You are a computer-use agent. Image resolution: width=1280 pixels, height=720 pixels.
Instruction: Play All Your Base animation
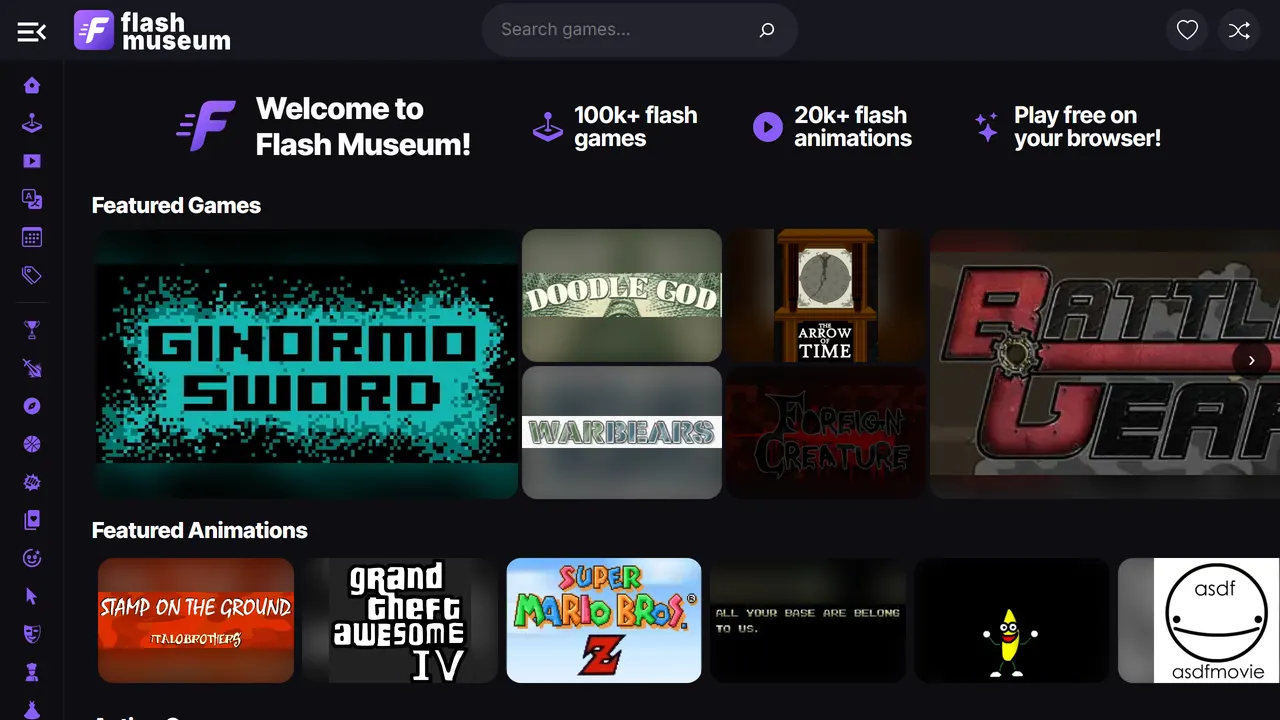tap(808, 620)
